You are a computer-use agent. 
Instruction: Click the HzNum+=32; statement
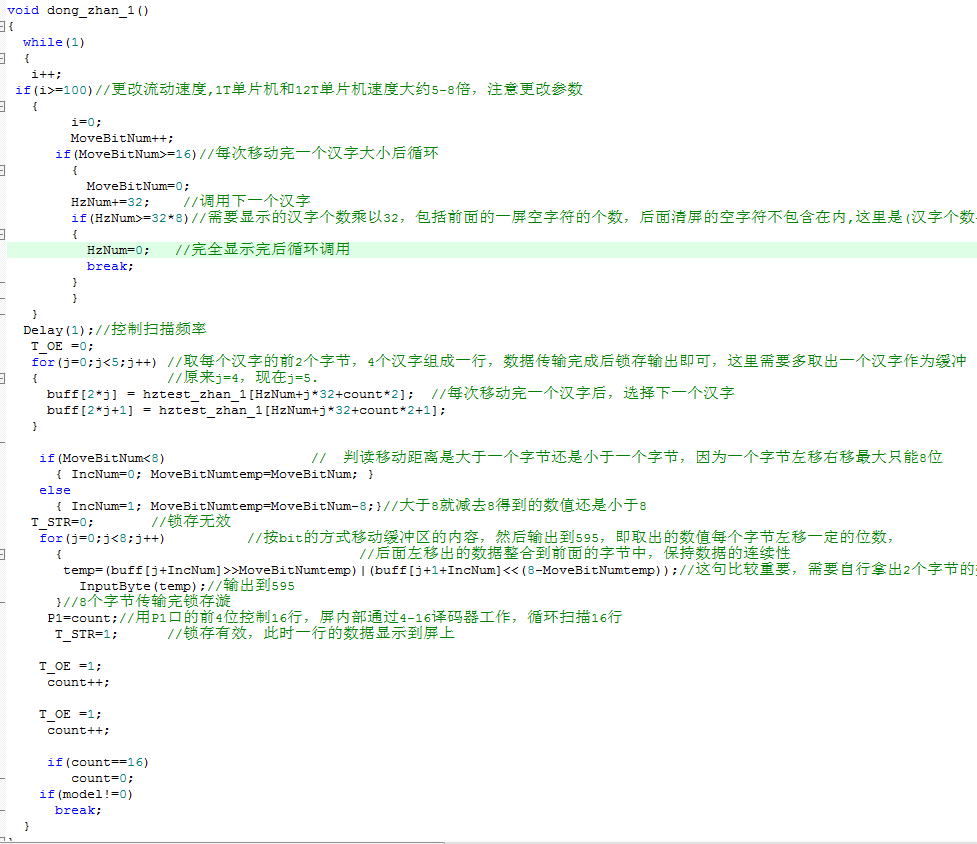(110, 202)
